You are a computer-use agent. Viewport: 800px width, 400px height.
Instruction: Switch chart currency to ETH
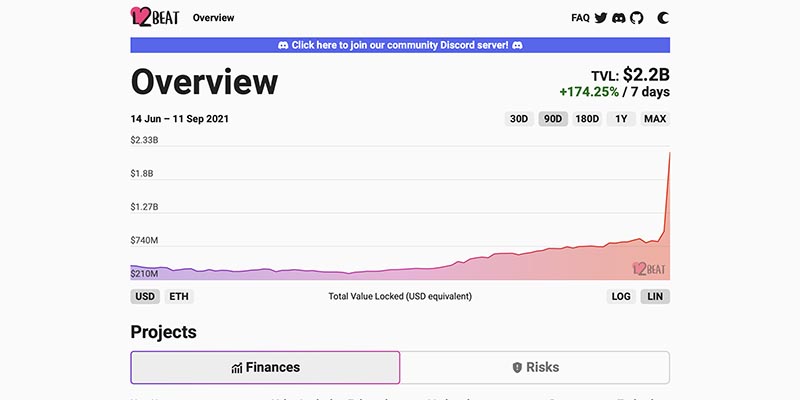[x=179, y=296]
